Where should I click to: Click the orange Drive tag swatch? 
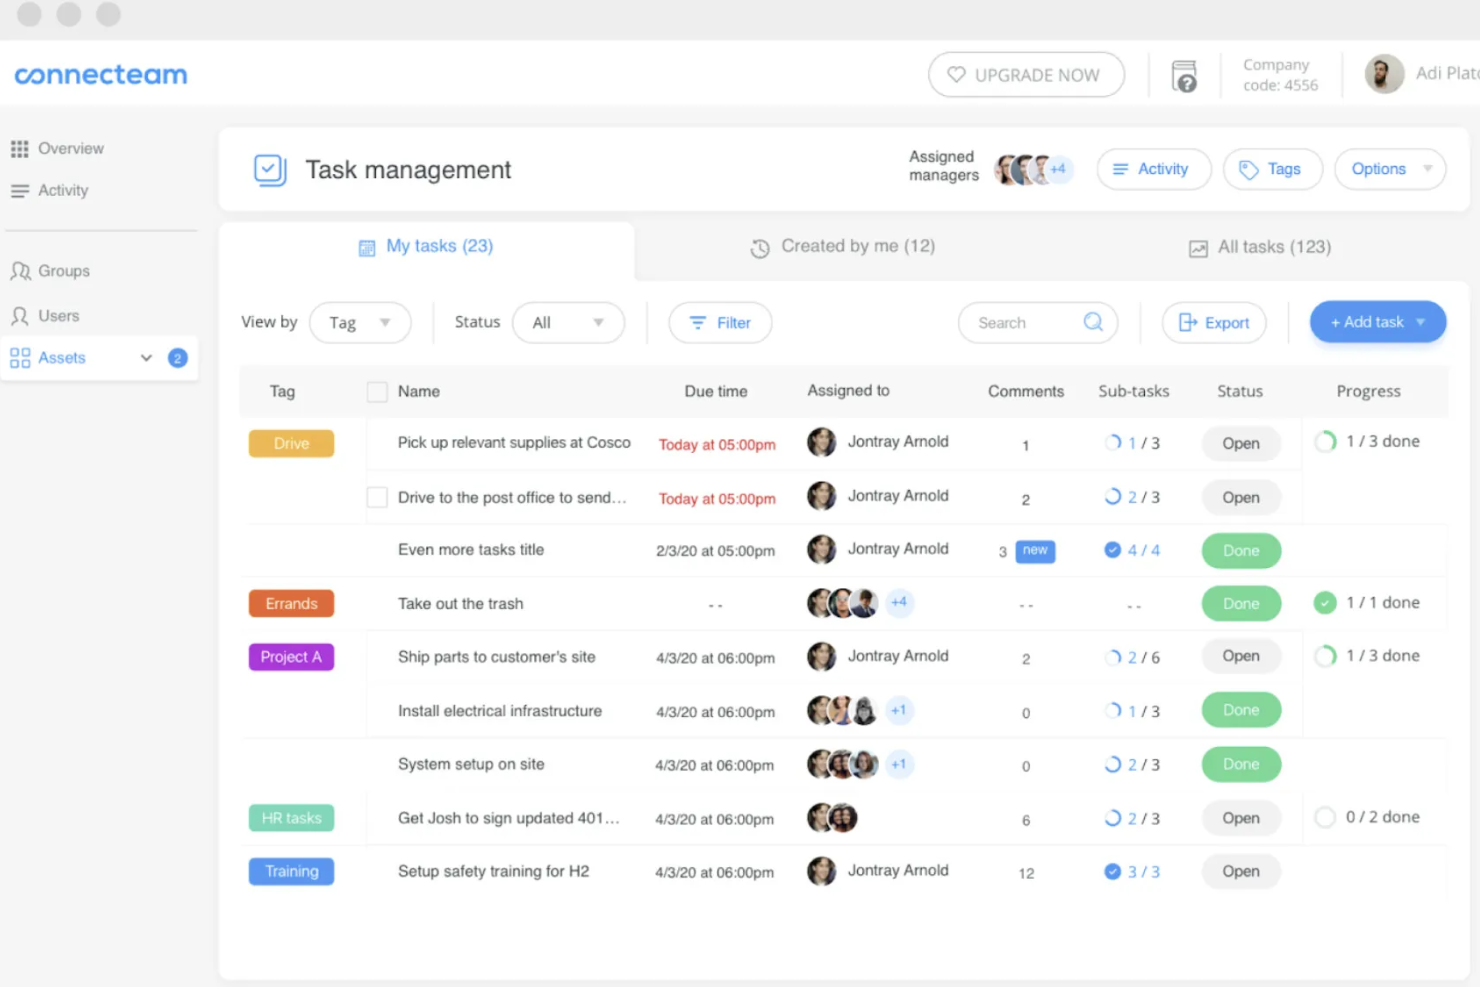[x=291, y=443]
